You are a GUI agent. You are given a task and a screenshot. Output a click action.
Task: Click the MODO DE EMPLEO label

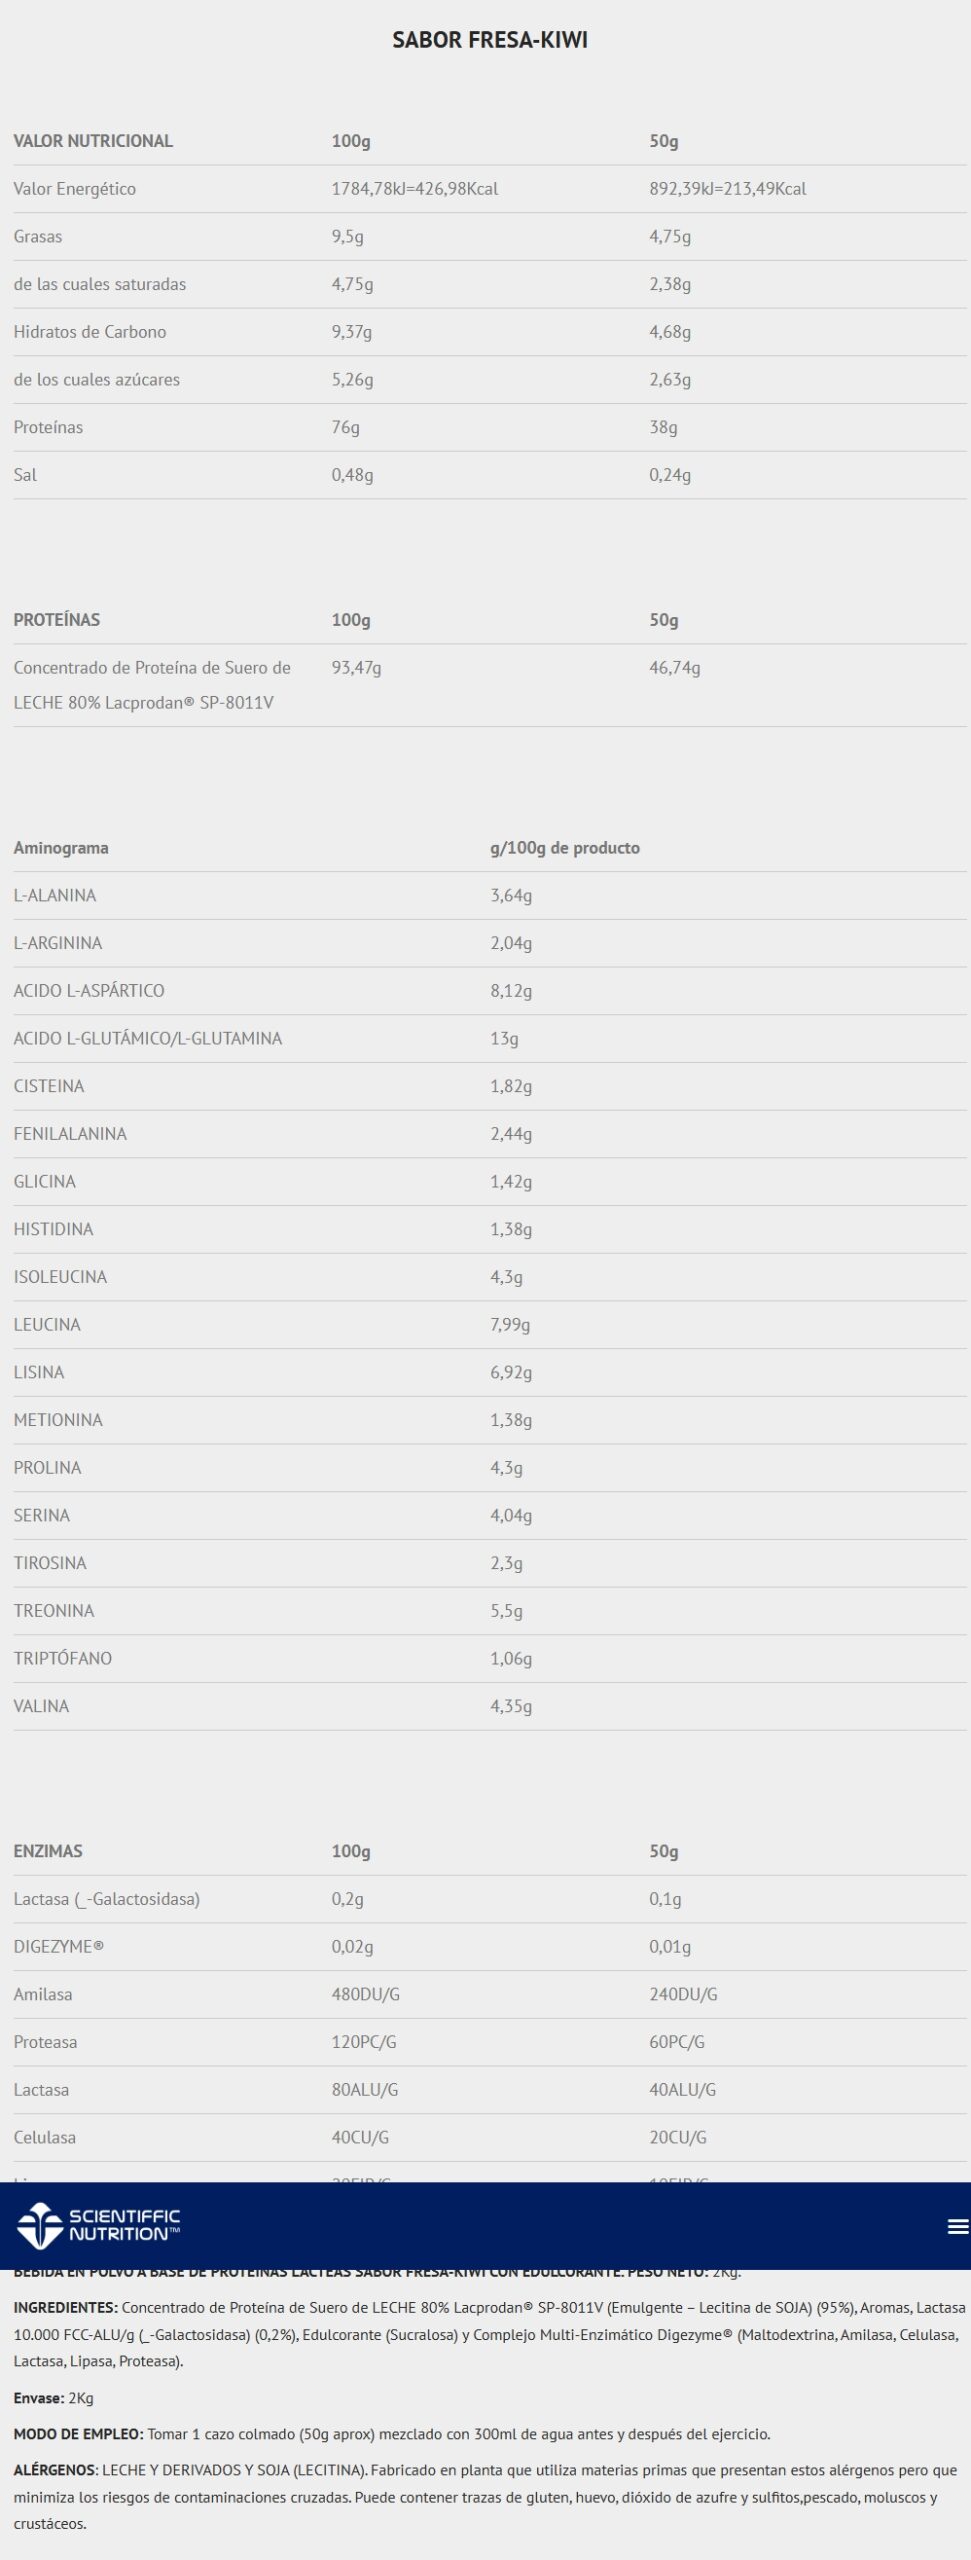(x=78, y=2434)
